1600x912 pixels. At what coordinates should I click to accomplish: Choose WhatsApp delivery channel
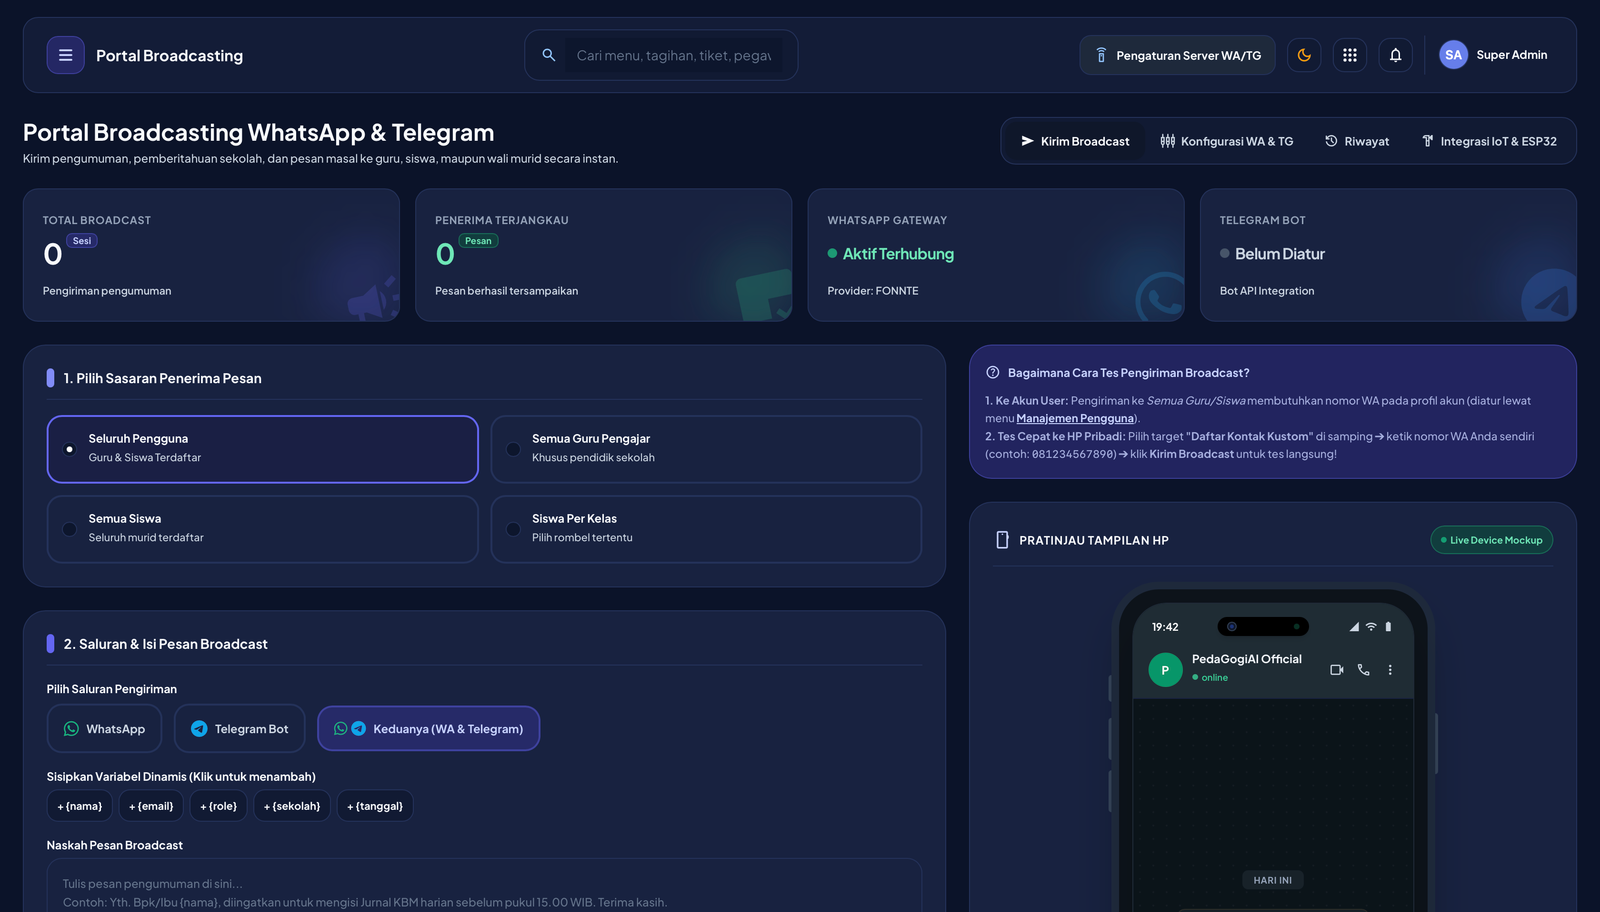104,729
